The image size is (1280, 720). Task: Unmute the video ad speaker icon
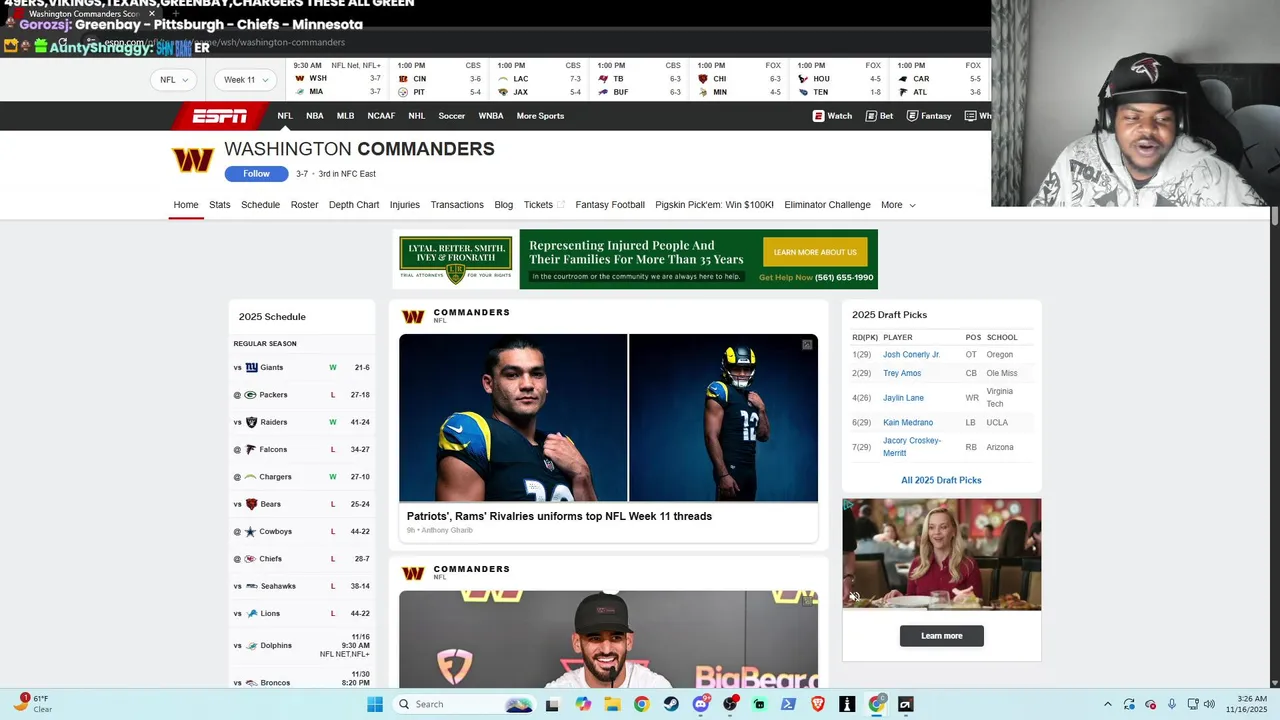(x=854, y=597)
